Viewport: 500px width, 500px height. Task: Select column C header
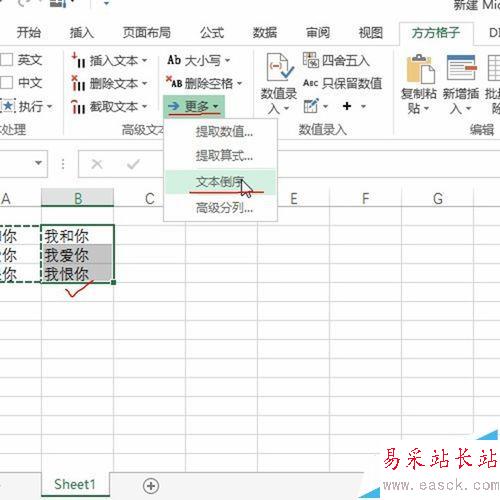point(150,199)
